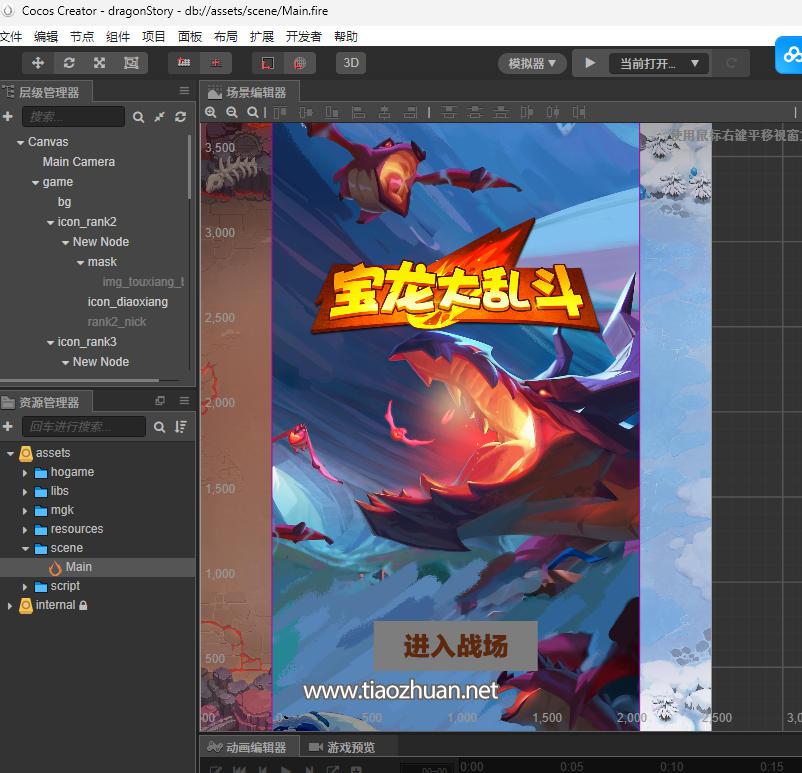The width and height of the screenshot is (802, 773).
Task: Open the 帮助 menu
Action: pos(346,37)
